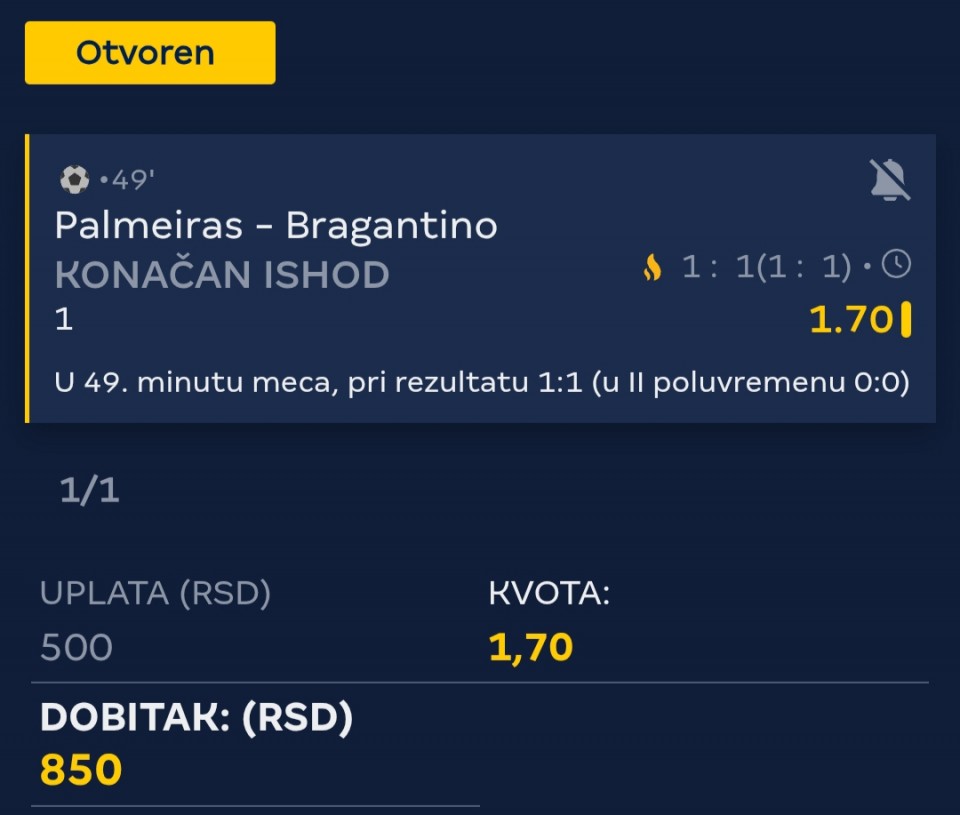Click the 850 payout amount

tap(81, 770)
